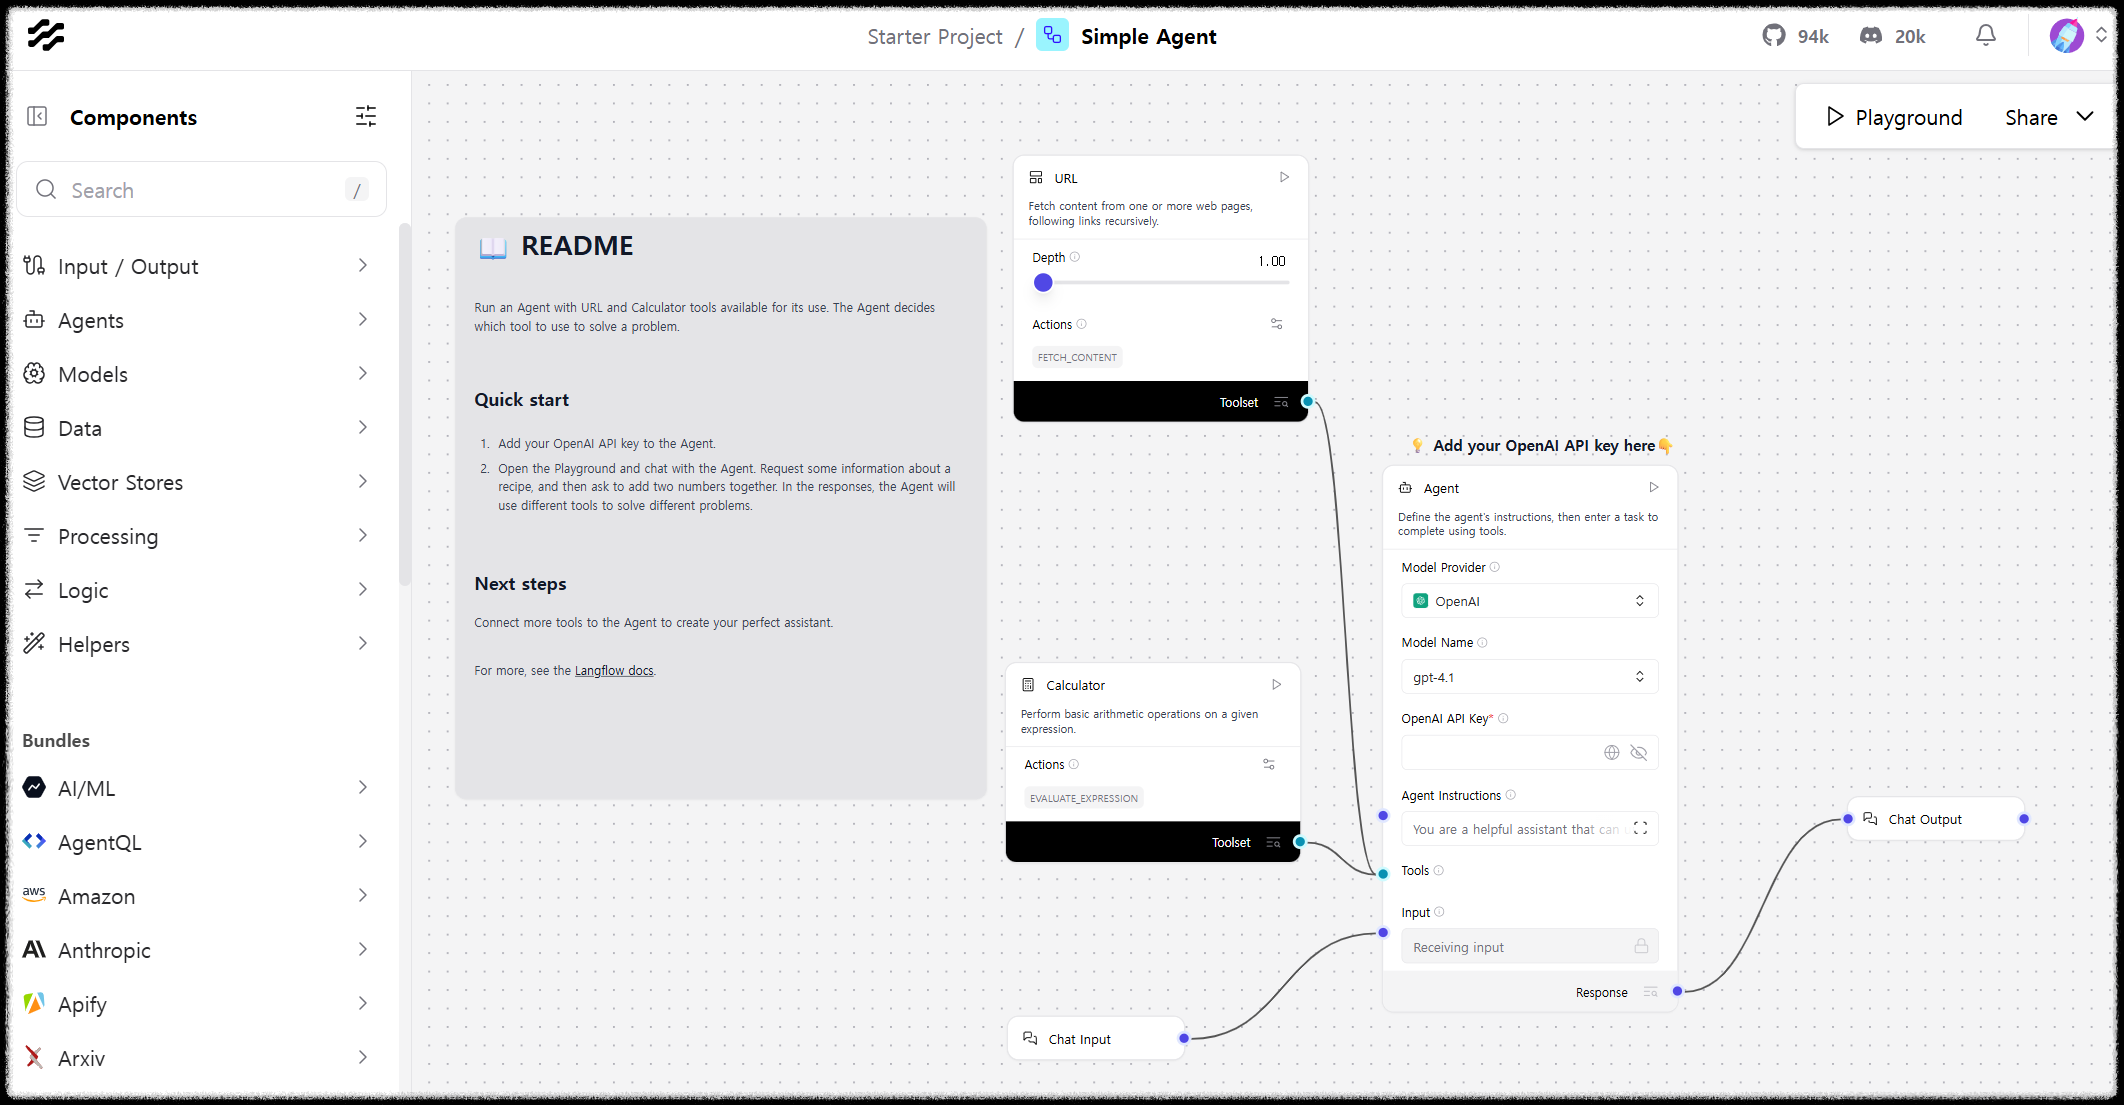Edit URL Actions settings toggle icon

(1276, 324)
